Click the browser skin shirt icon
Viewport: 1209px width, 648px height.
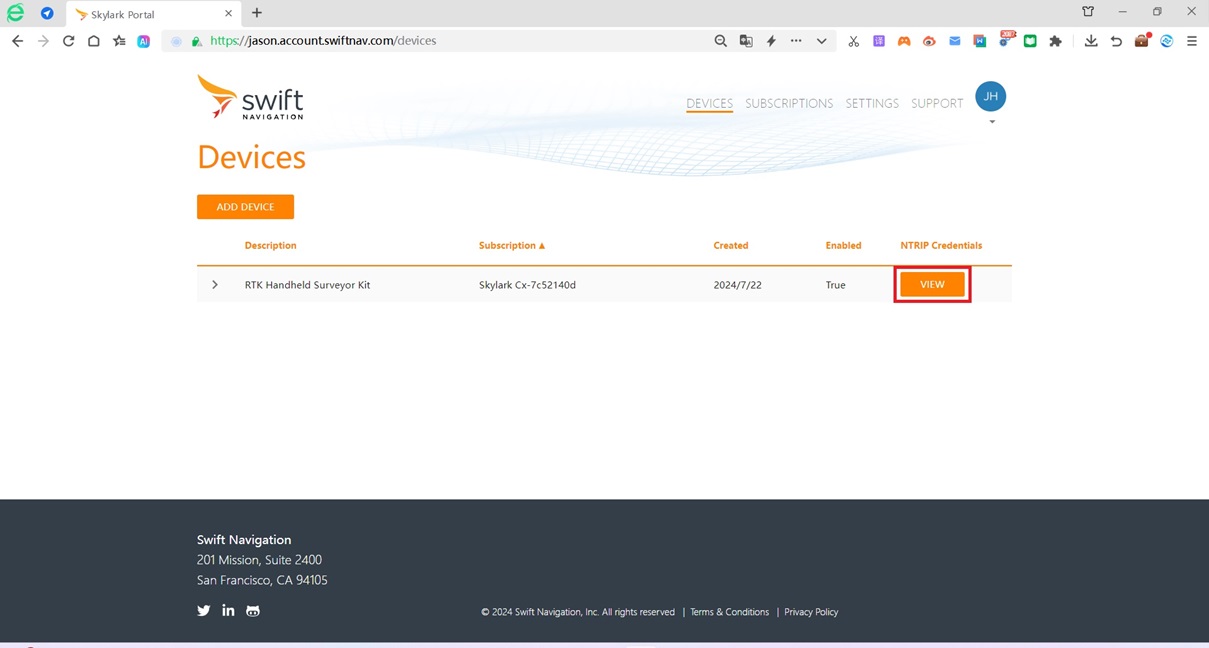[x=1088, y=12]
